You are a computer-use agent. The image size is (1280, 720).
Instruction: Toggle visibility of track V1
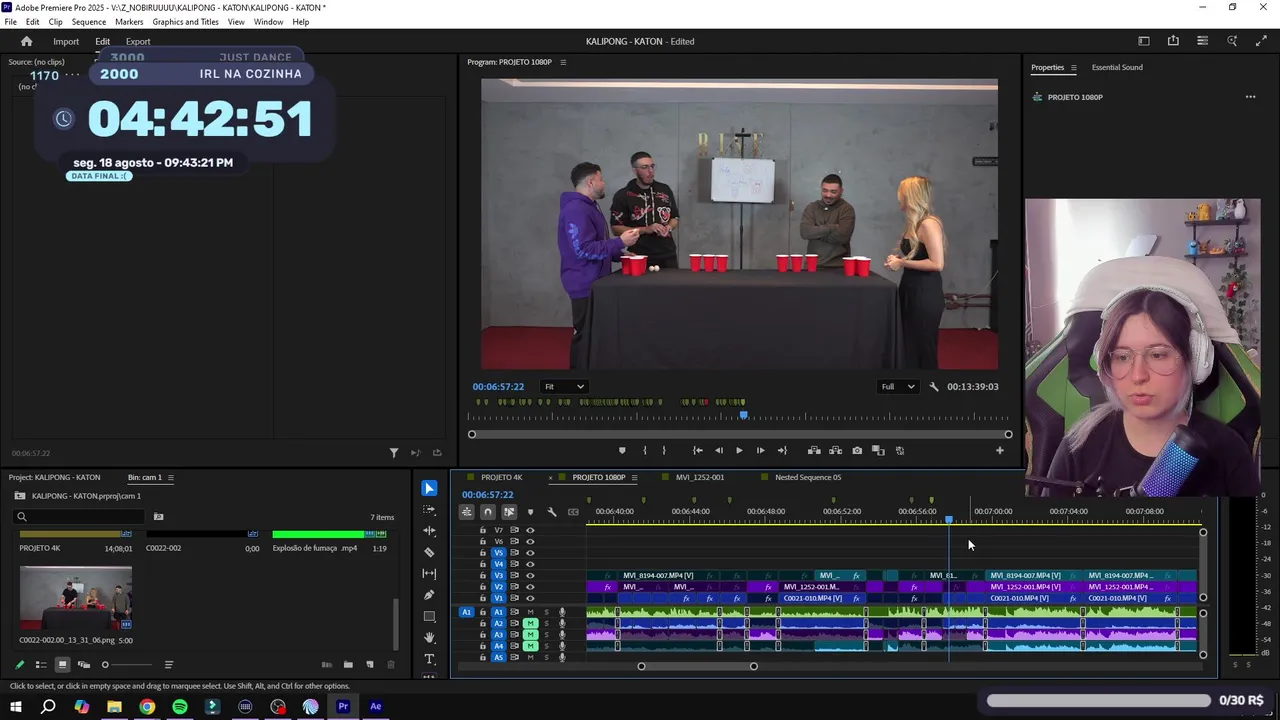[x=530, y=598]
